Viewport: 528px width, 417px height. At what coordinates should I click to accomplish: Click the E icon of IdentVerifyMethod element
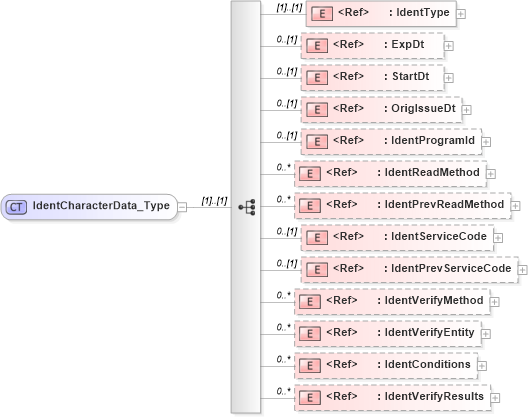[x=310, y=302]
